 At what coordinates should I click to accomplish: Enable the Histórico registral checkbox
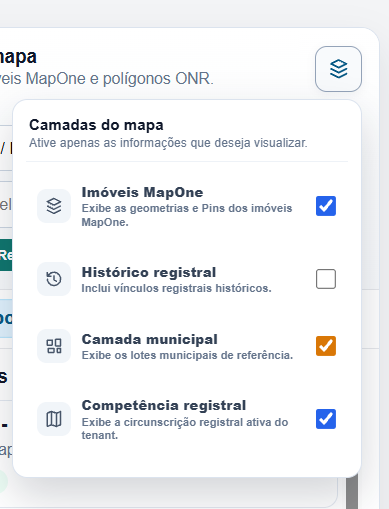point(326,279)
